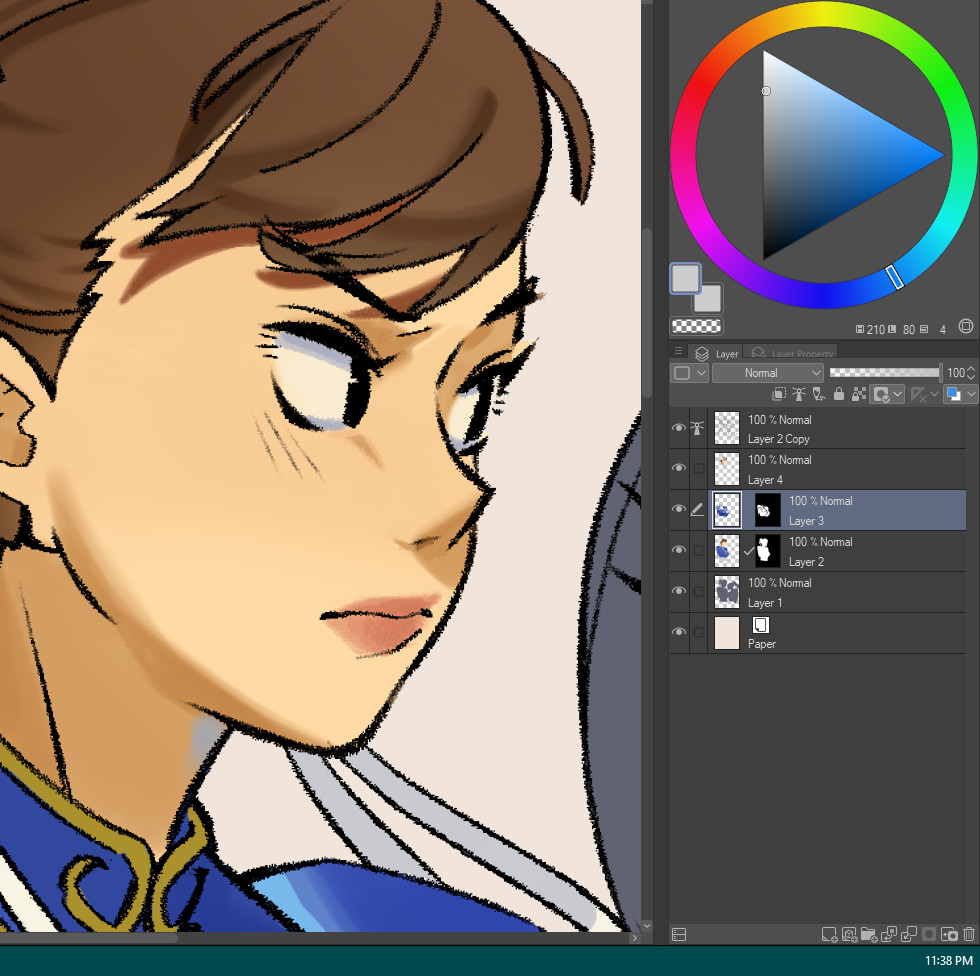
Task: Switch to the Layer Property tab
Action: tap(791, 353)
